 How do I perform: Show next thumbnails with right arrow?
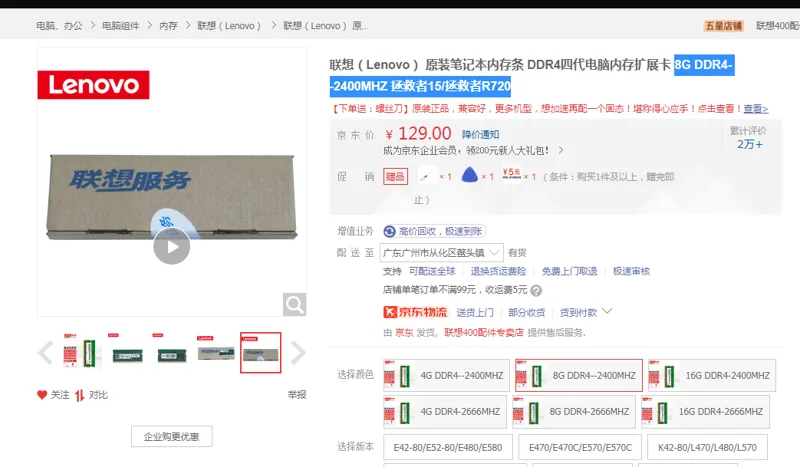[298, 353]
